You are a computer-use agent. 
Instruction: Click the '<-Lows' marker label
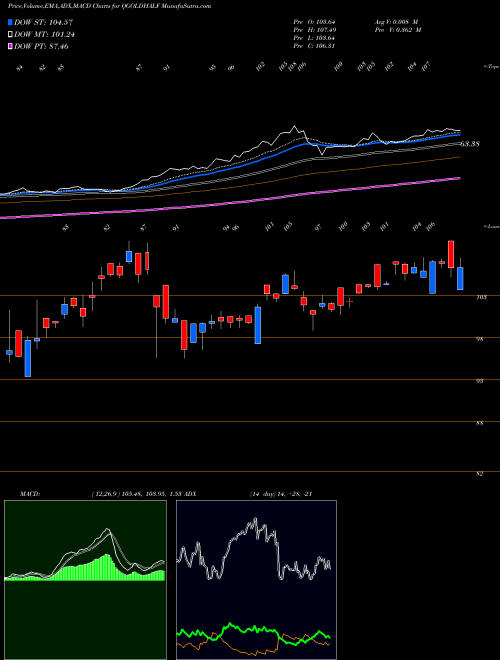pyautogui.click(x=491, y=226)
